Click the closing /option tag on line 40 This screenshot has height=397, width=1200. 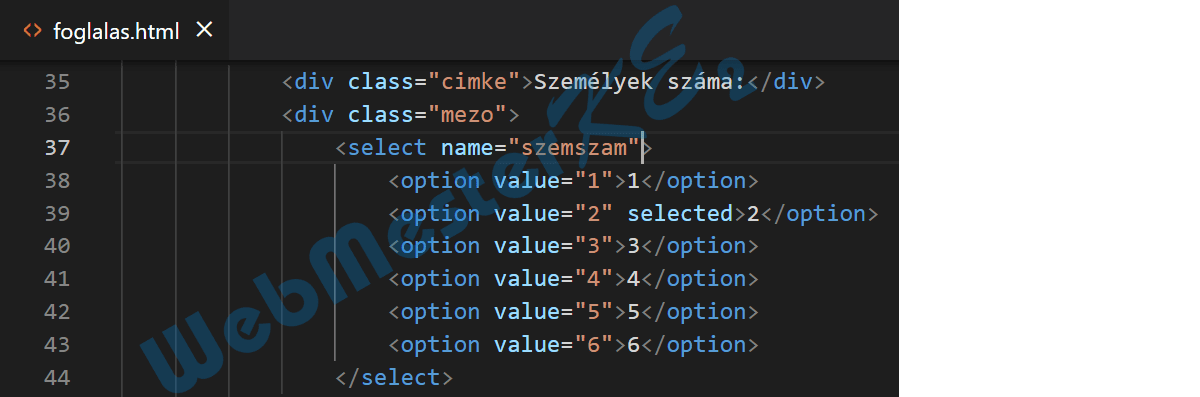pyautogui.click(x=700, y=246)
